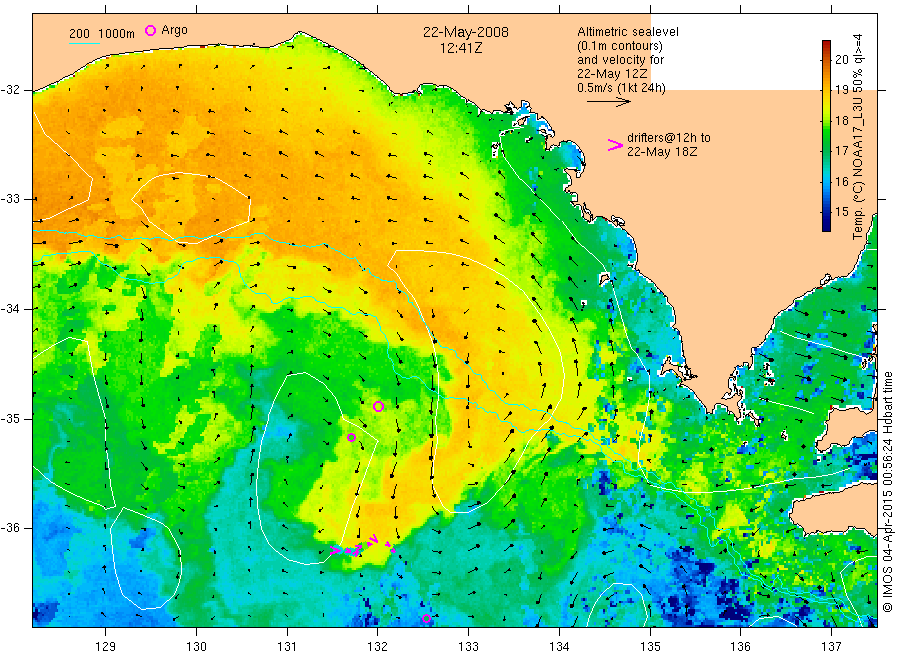Click the small Argo float marker near 131.7E
Screen dimensions: 900x660
(x=351, y=437)
